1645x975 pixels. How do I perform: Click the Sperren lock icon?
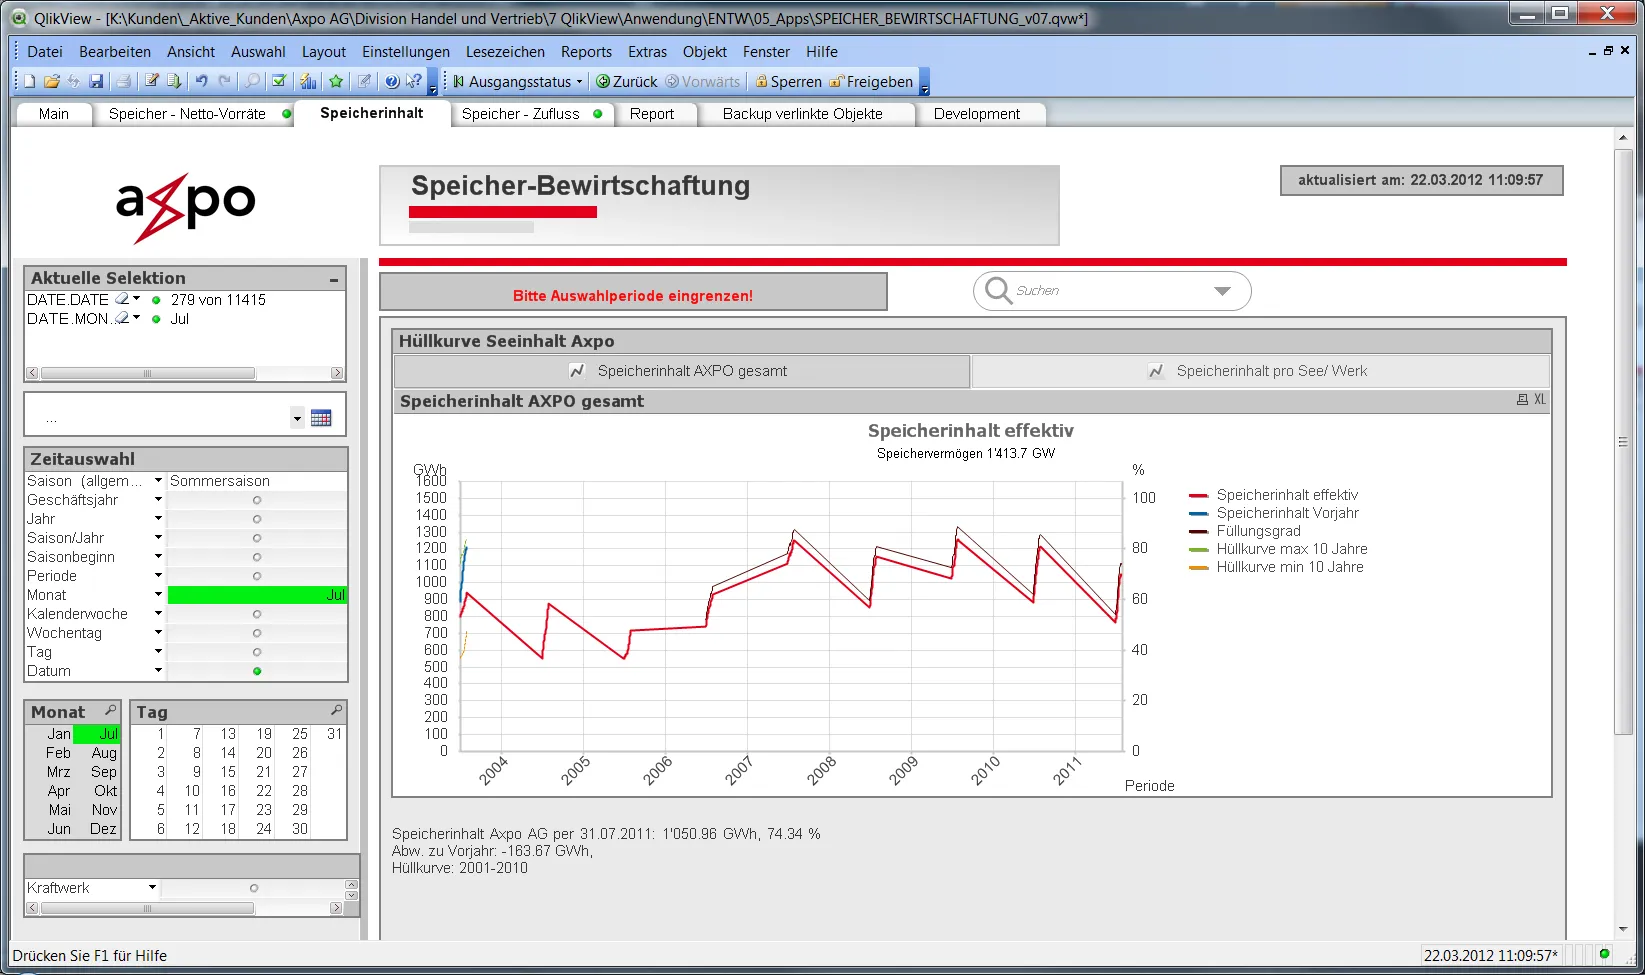click(761, 82)
